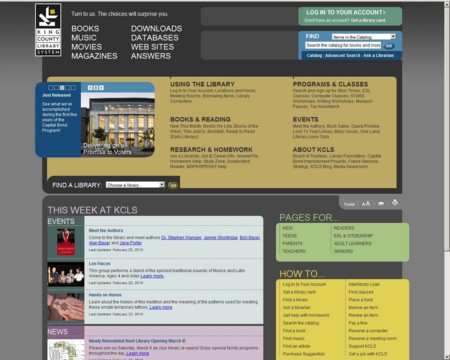Click the Los Flacos band thumbnail
This screenshot has width=450, height=360.
pos(66,274)
